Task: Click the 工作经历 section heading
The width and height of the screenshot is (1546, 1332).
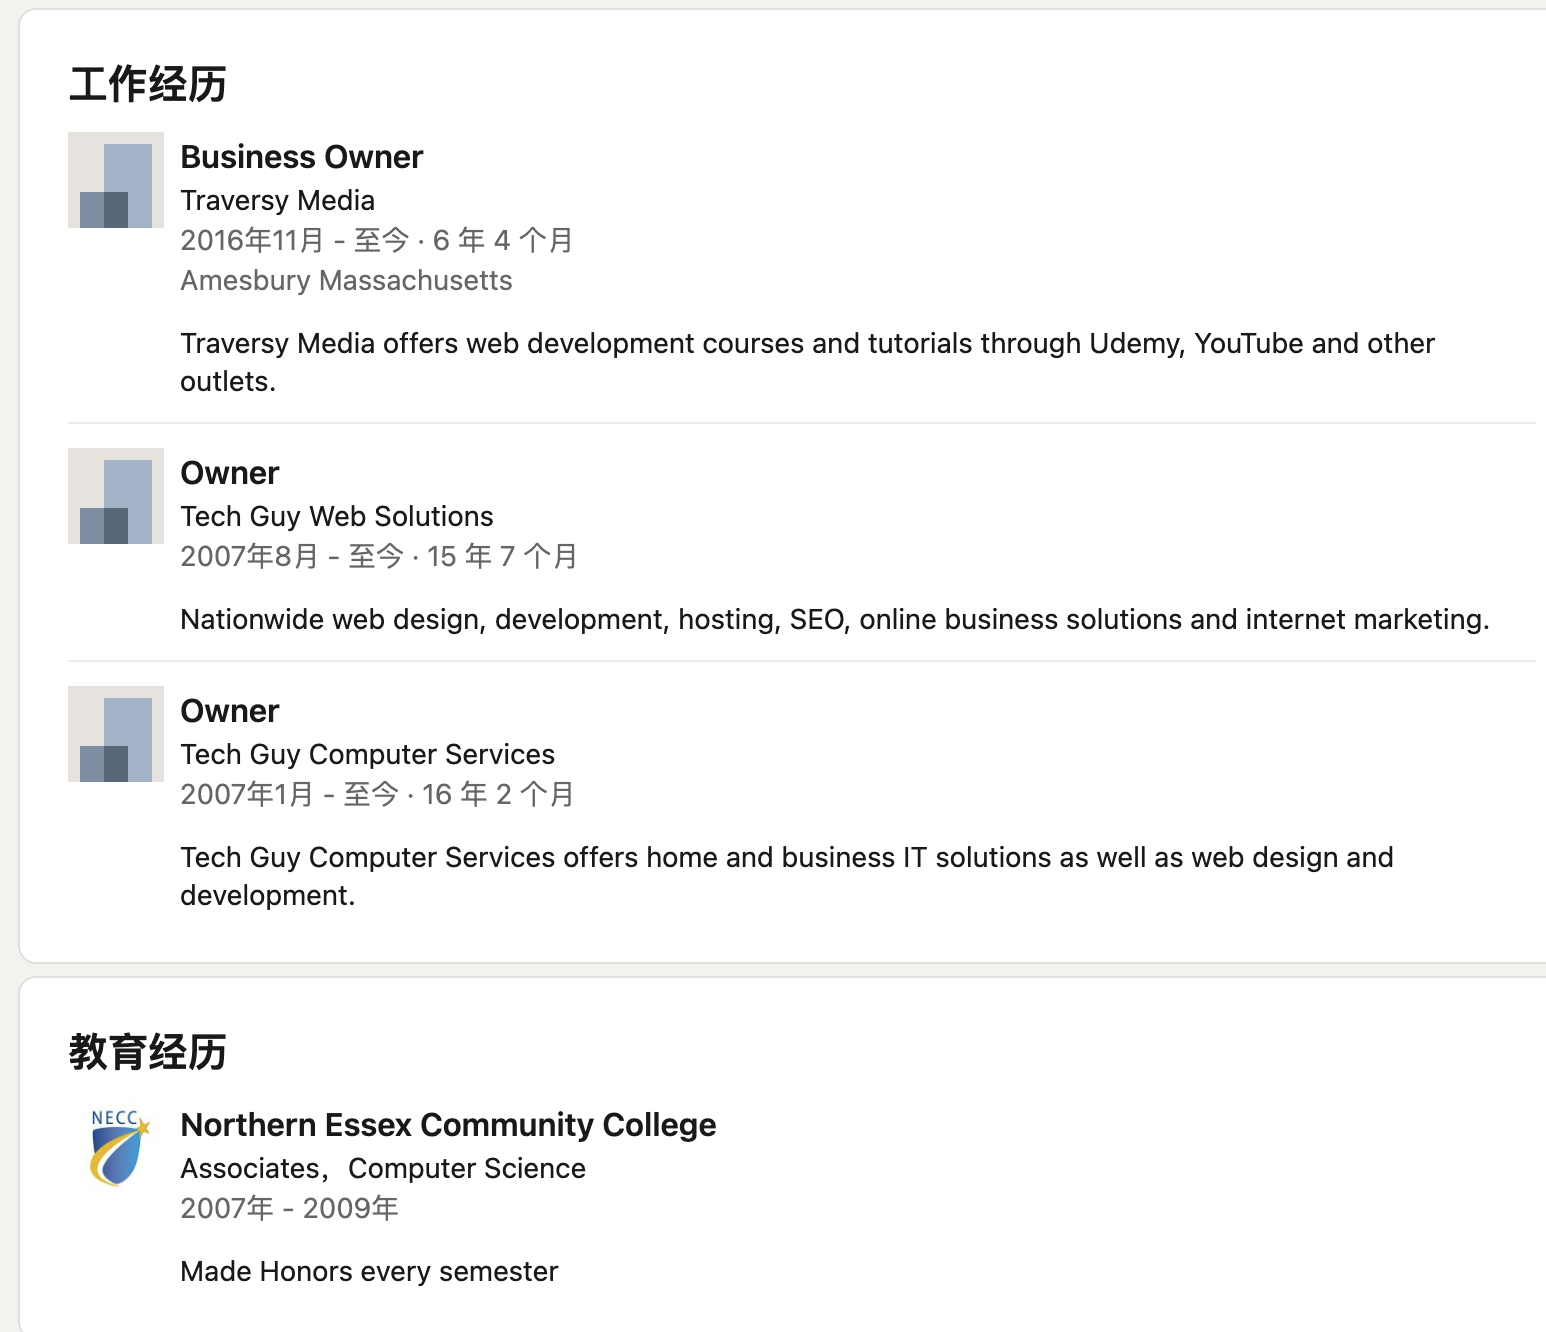Action: point(148,84)
